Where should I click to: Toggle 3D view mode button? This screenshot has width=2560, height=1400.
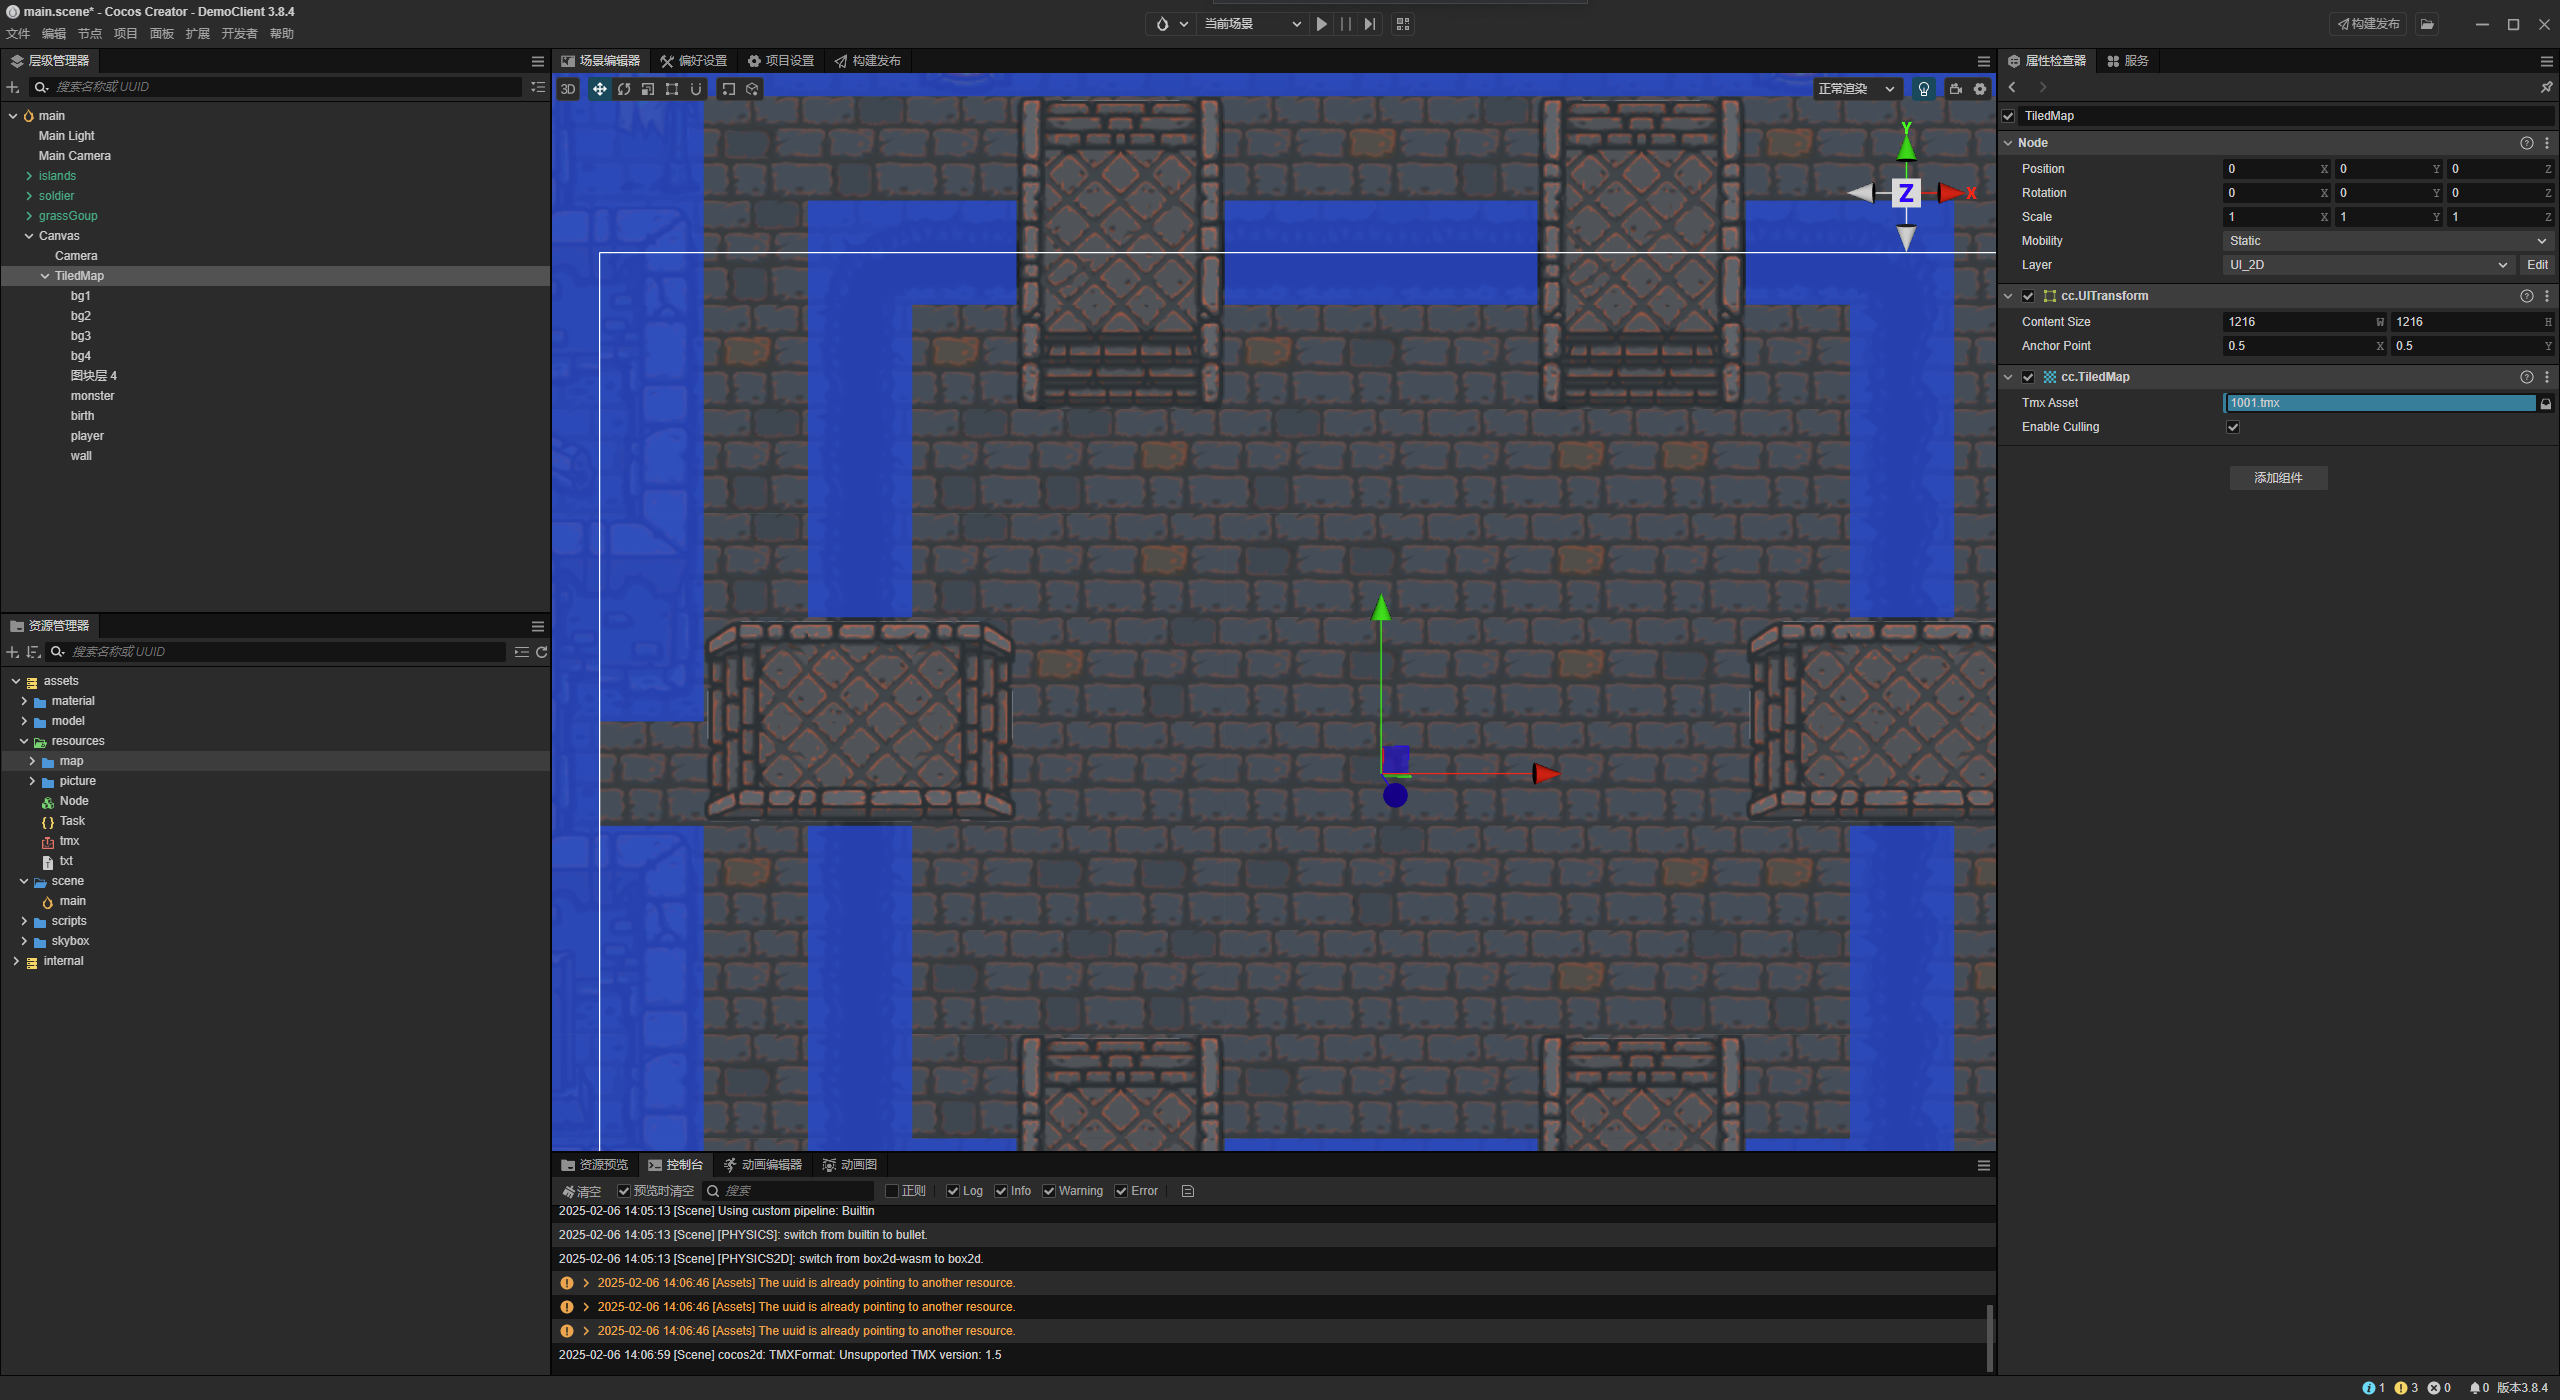click(x=568, y=89)
